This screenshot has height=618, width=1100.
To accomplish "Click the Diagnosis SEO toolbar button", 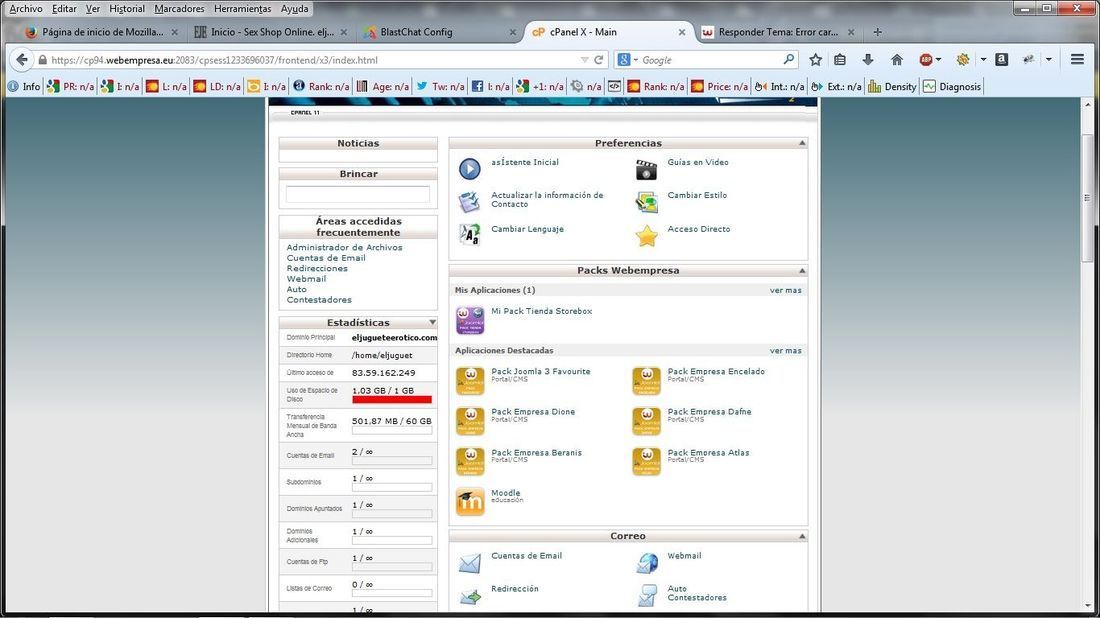I will point(952,86).
